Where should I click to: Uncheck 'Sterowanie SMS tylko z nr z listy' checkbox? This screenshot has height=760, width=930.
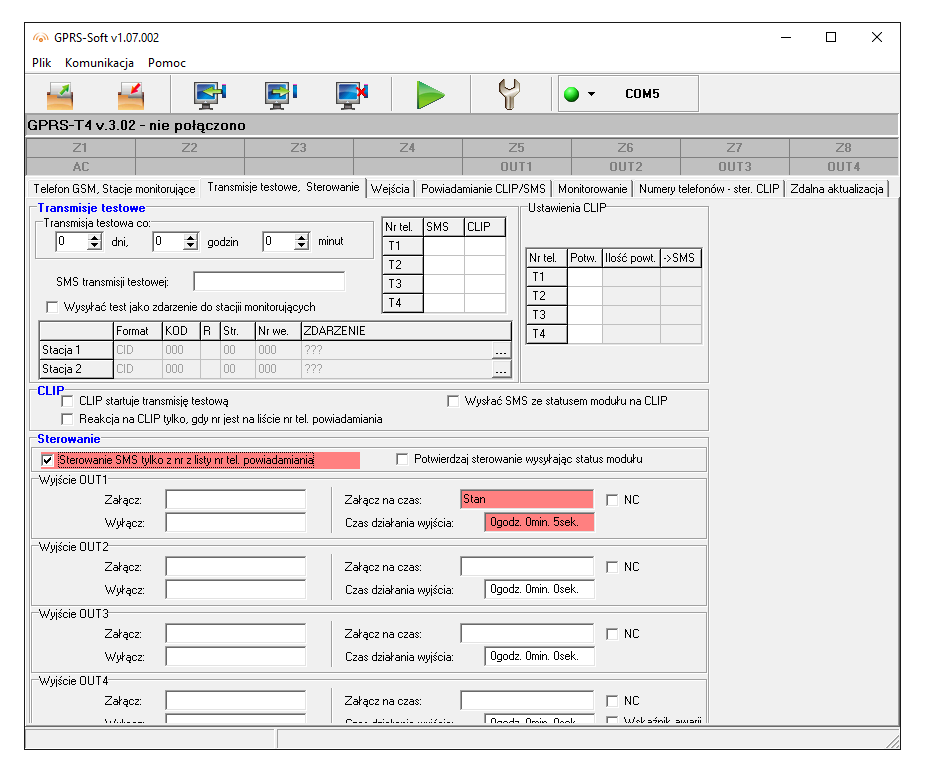coord(48,460)
